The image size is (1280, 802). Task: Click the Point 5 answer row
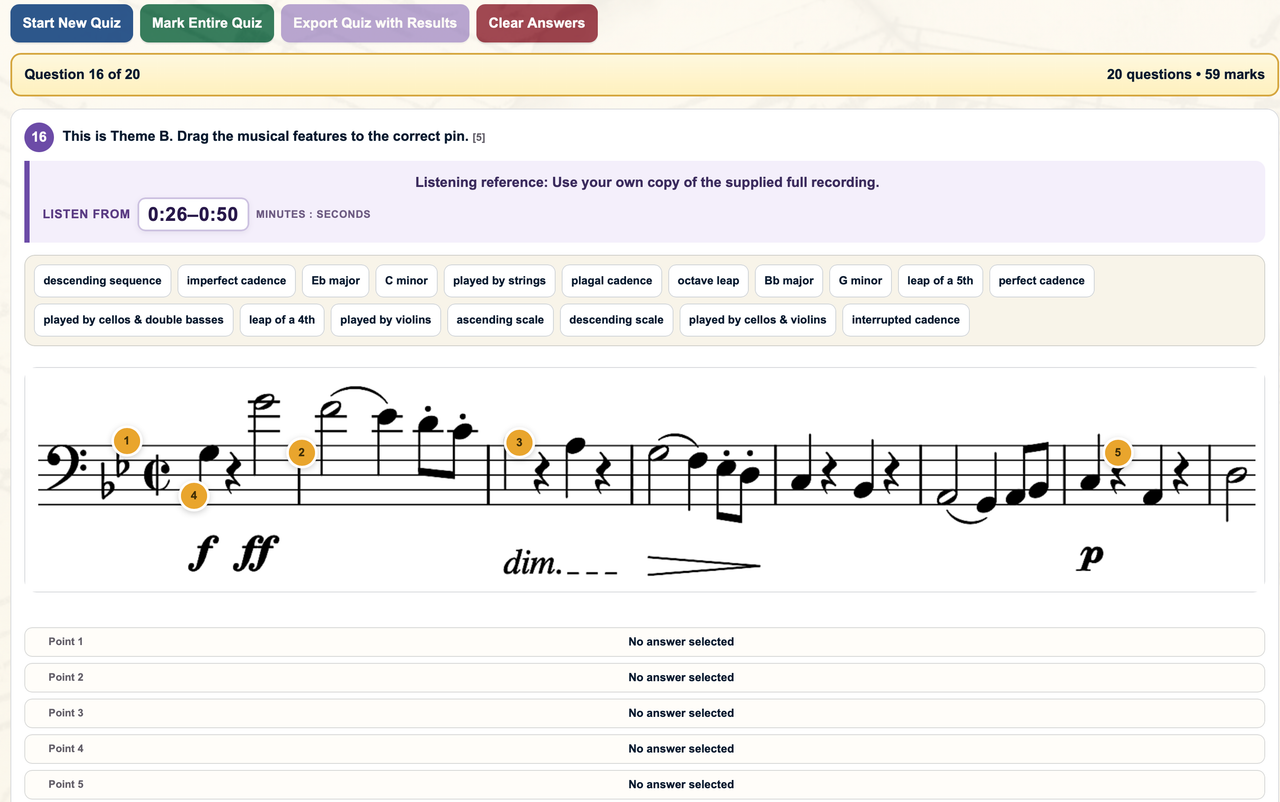tap(644, 784)
